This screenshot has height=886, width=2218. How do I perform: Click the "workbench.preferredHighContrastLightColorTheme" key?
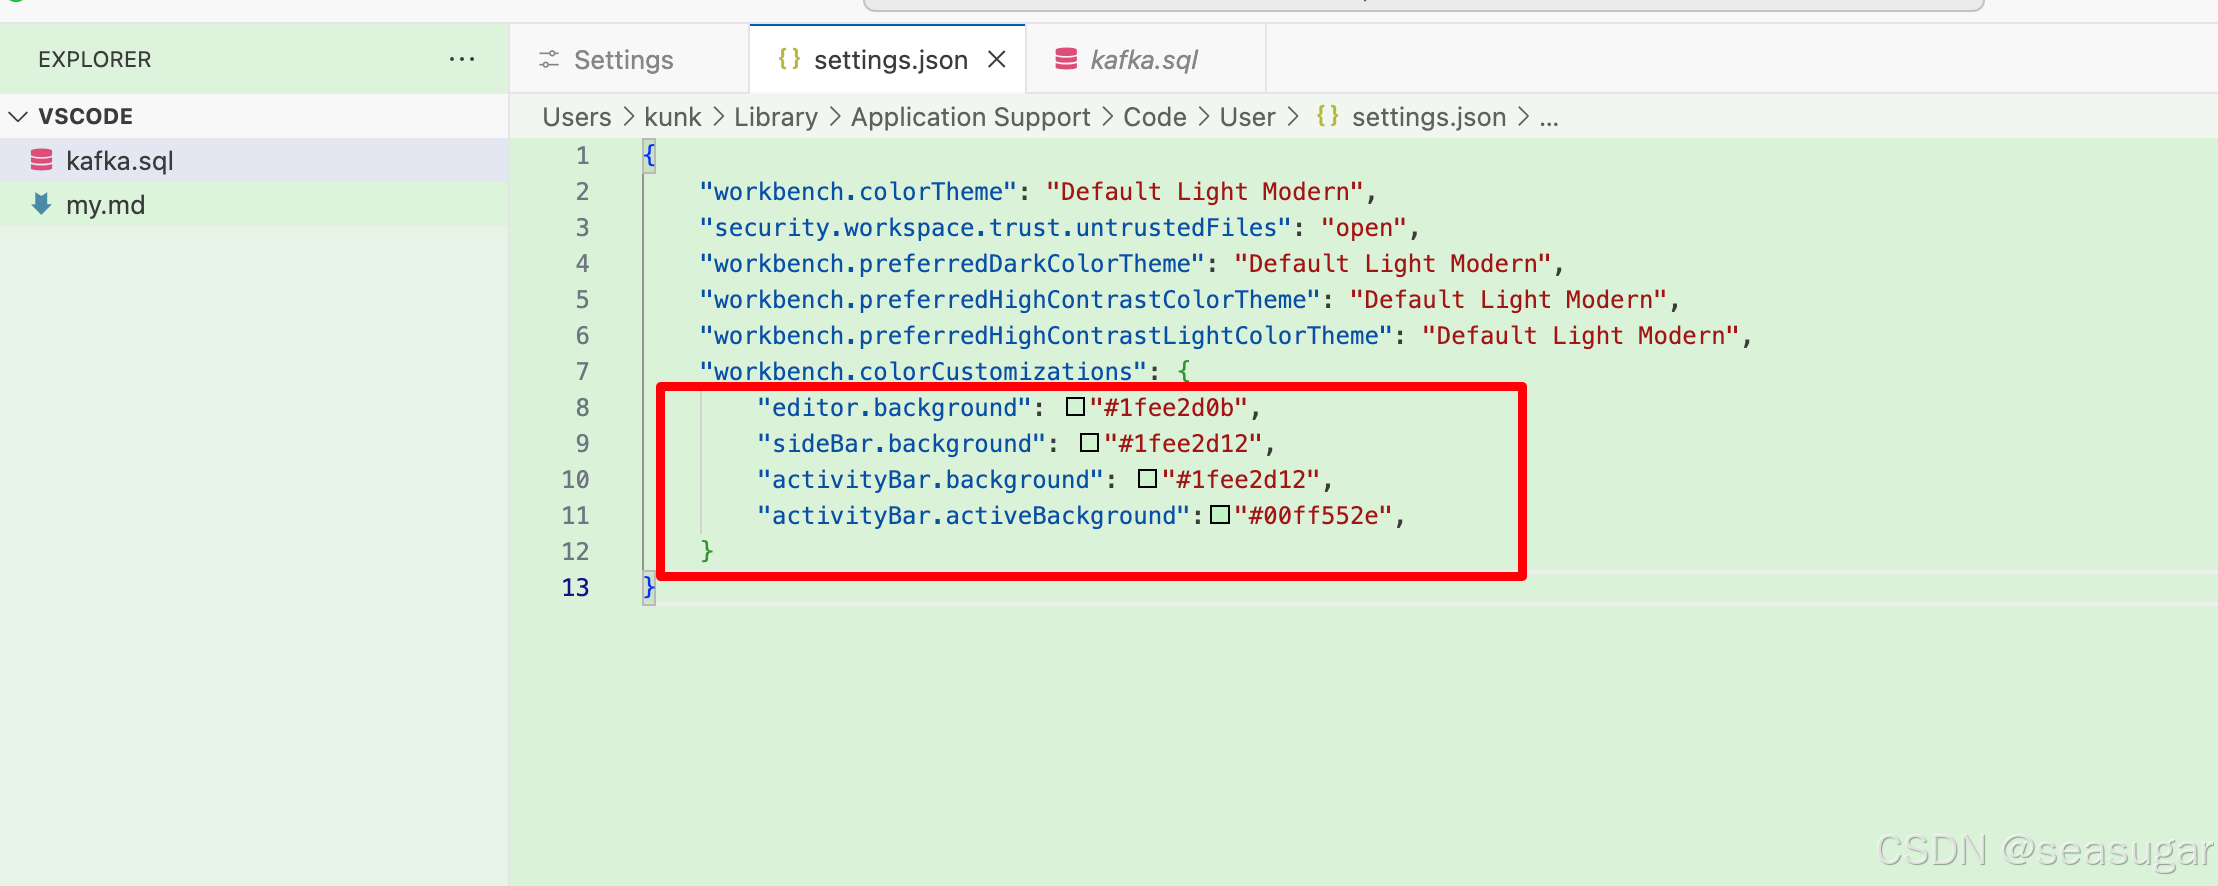coord(1046,336)
